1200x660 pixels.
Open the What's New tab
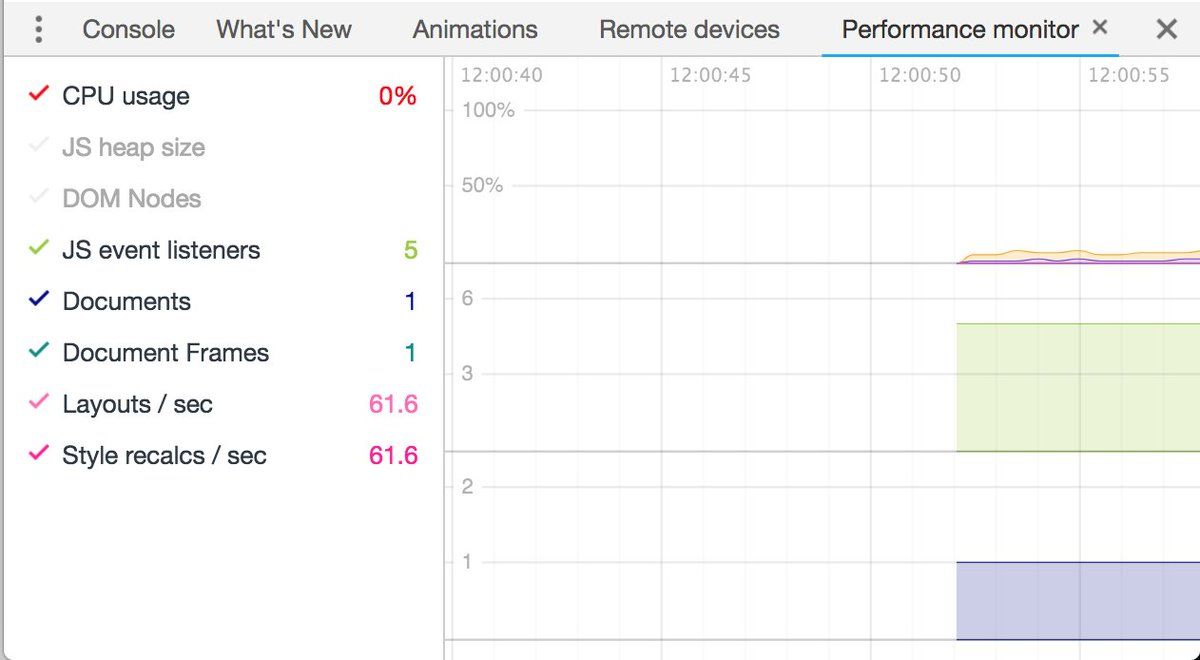tap(284, 30)
